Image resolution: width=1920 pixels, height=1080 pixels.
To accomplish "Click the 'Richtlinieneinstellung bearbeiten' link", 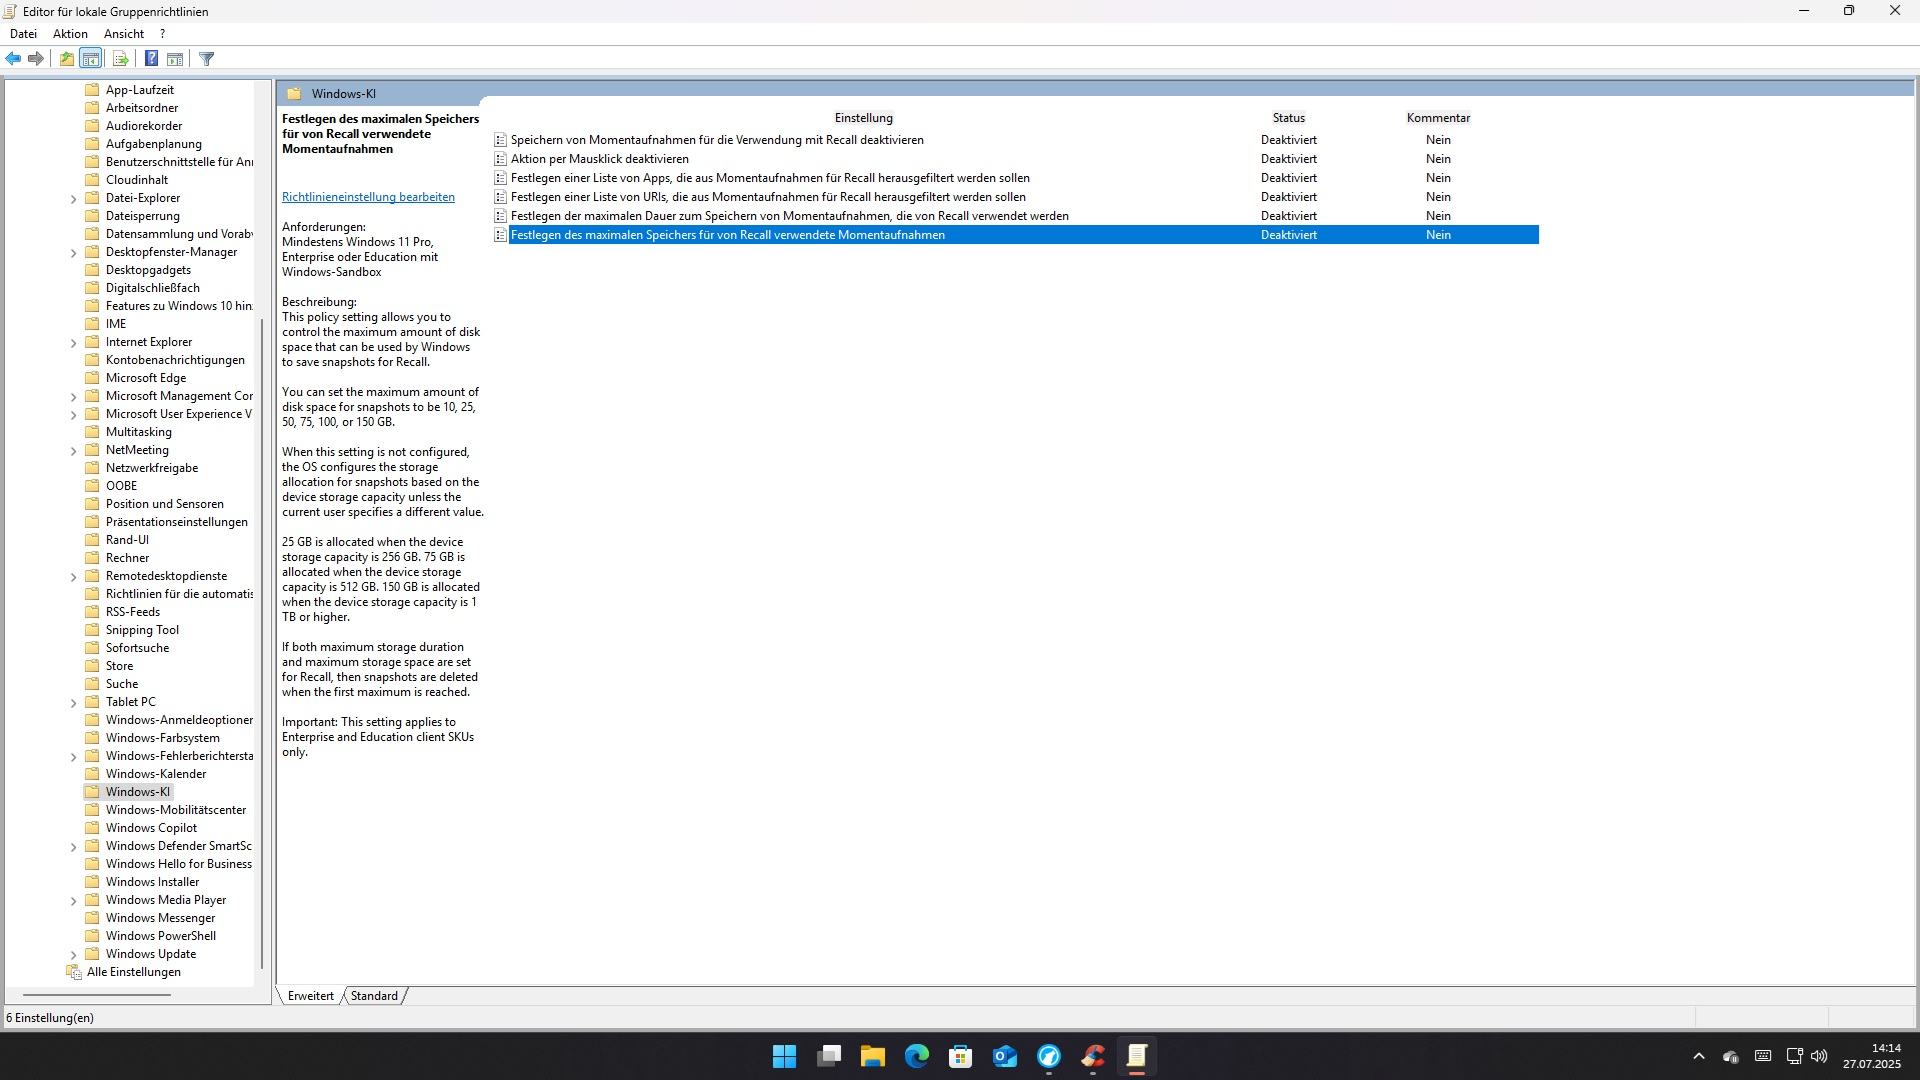I will (x=368, y=197).
